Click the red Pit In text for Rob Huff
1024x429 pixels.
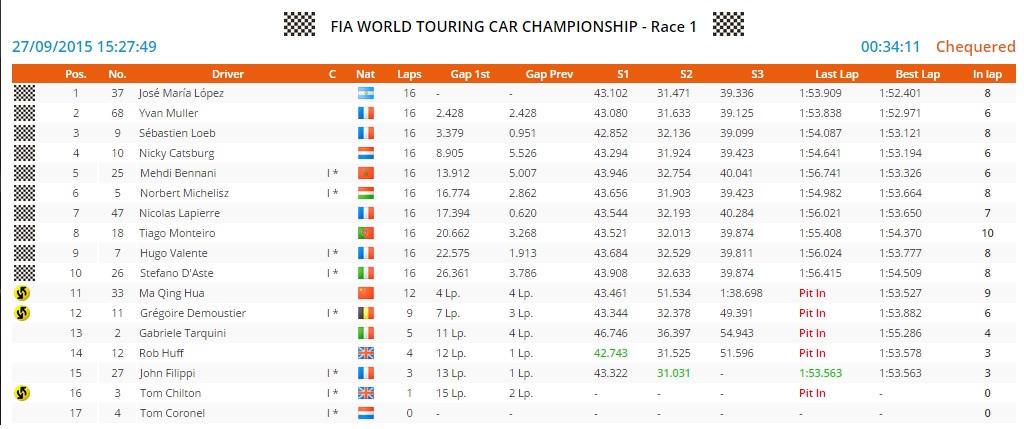812,353
